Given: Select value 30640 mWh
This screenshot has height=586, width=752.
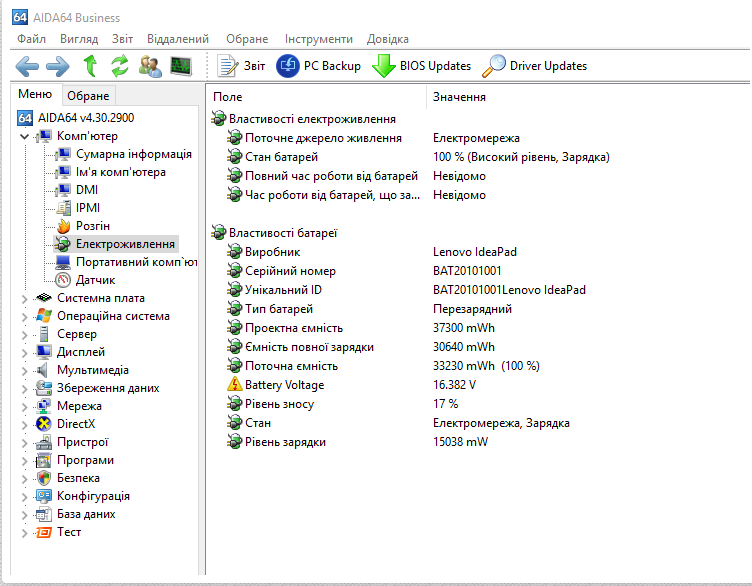Looking at the screenshot, I should point(464,347).
